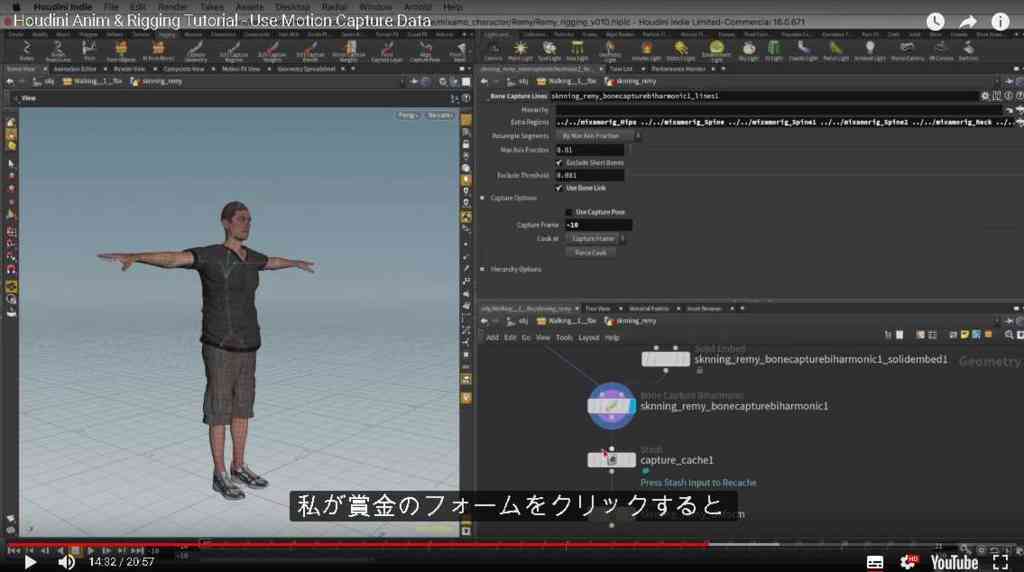Enter fullscreen with the corner icon

[1000, 562]
